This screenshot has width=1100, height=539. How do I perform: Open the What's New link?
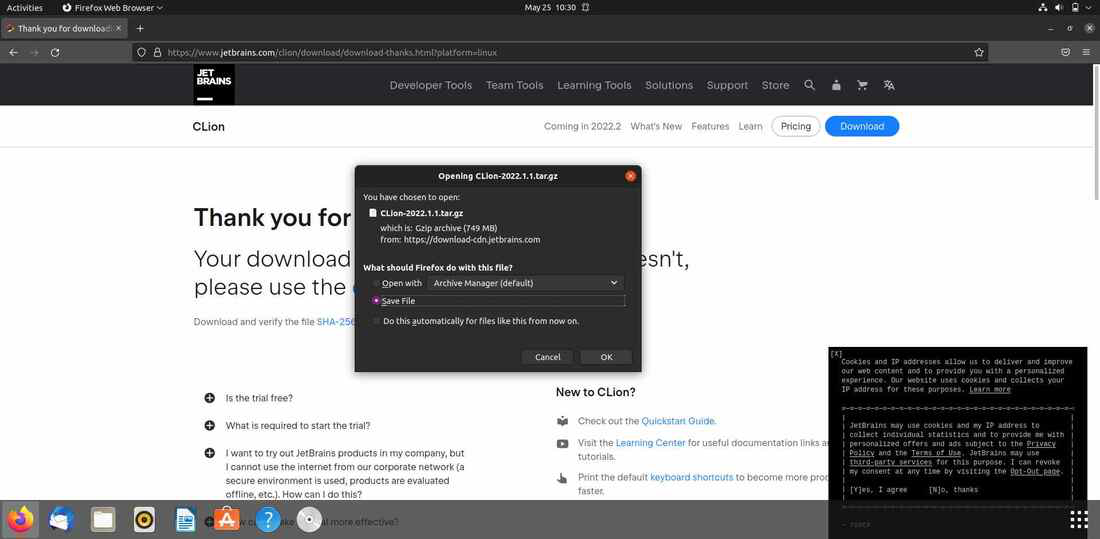point(656,126)
